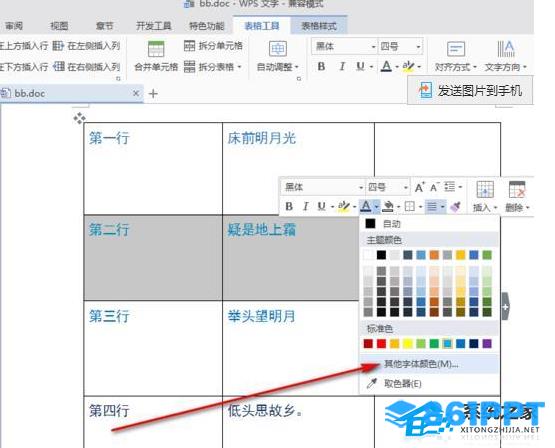The image size is (555, 448).
Task: Select the eyedropper tool (取色器)
Action: (372, 384)
